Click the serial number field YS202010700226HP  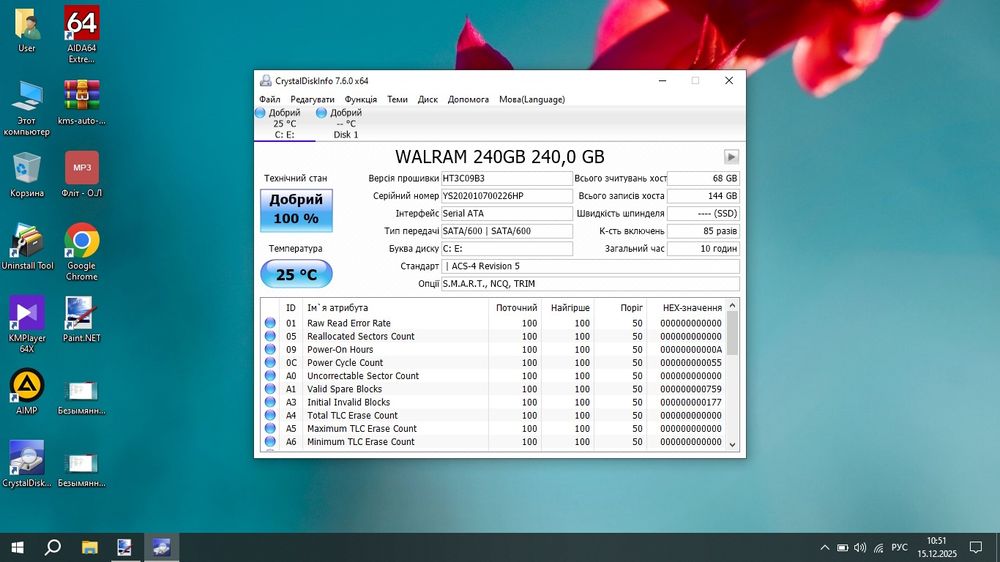[x=506, y=196]
